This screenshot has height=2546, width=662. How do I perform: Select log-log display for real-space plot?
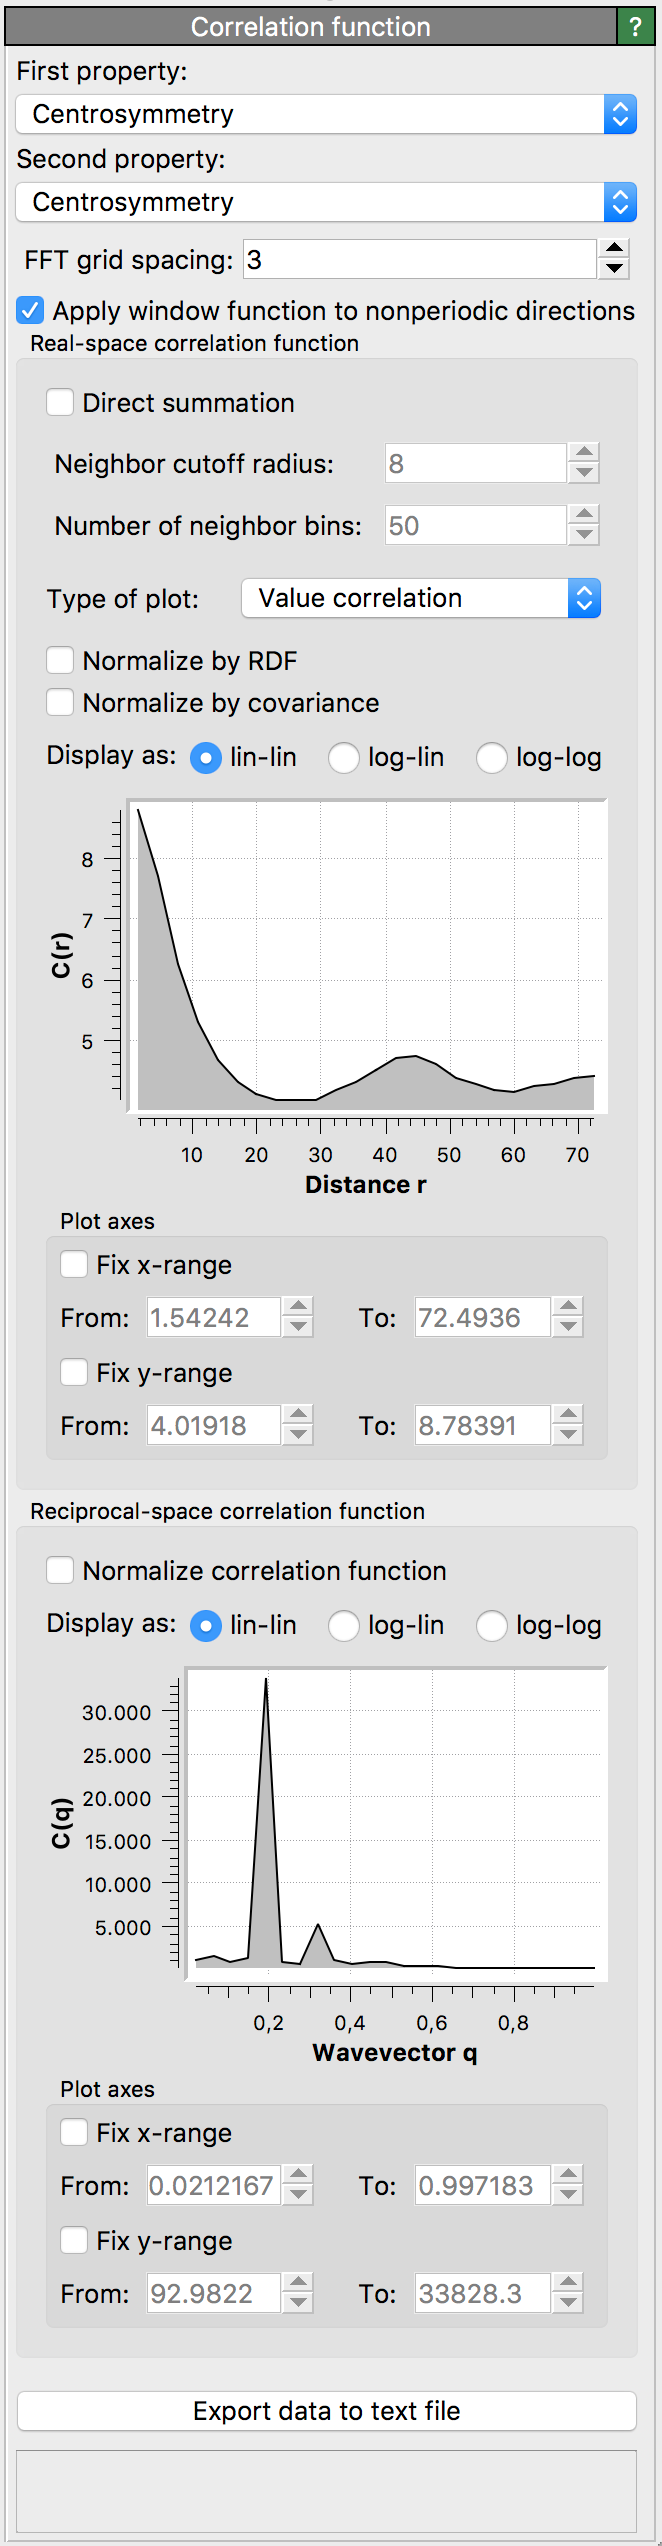(x=492, y=758)
